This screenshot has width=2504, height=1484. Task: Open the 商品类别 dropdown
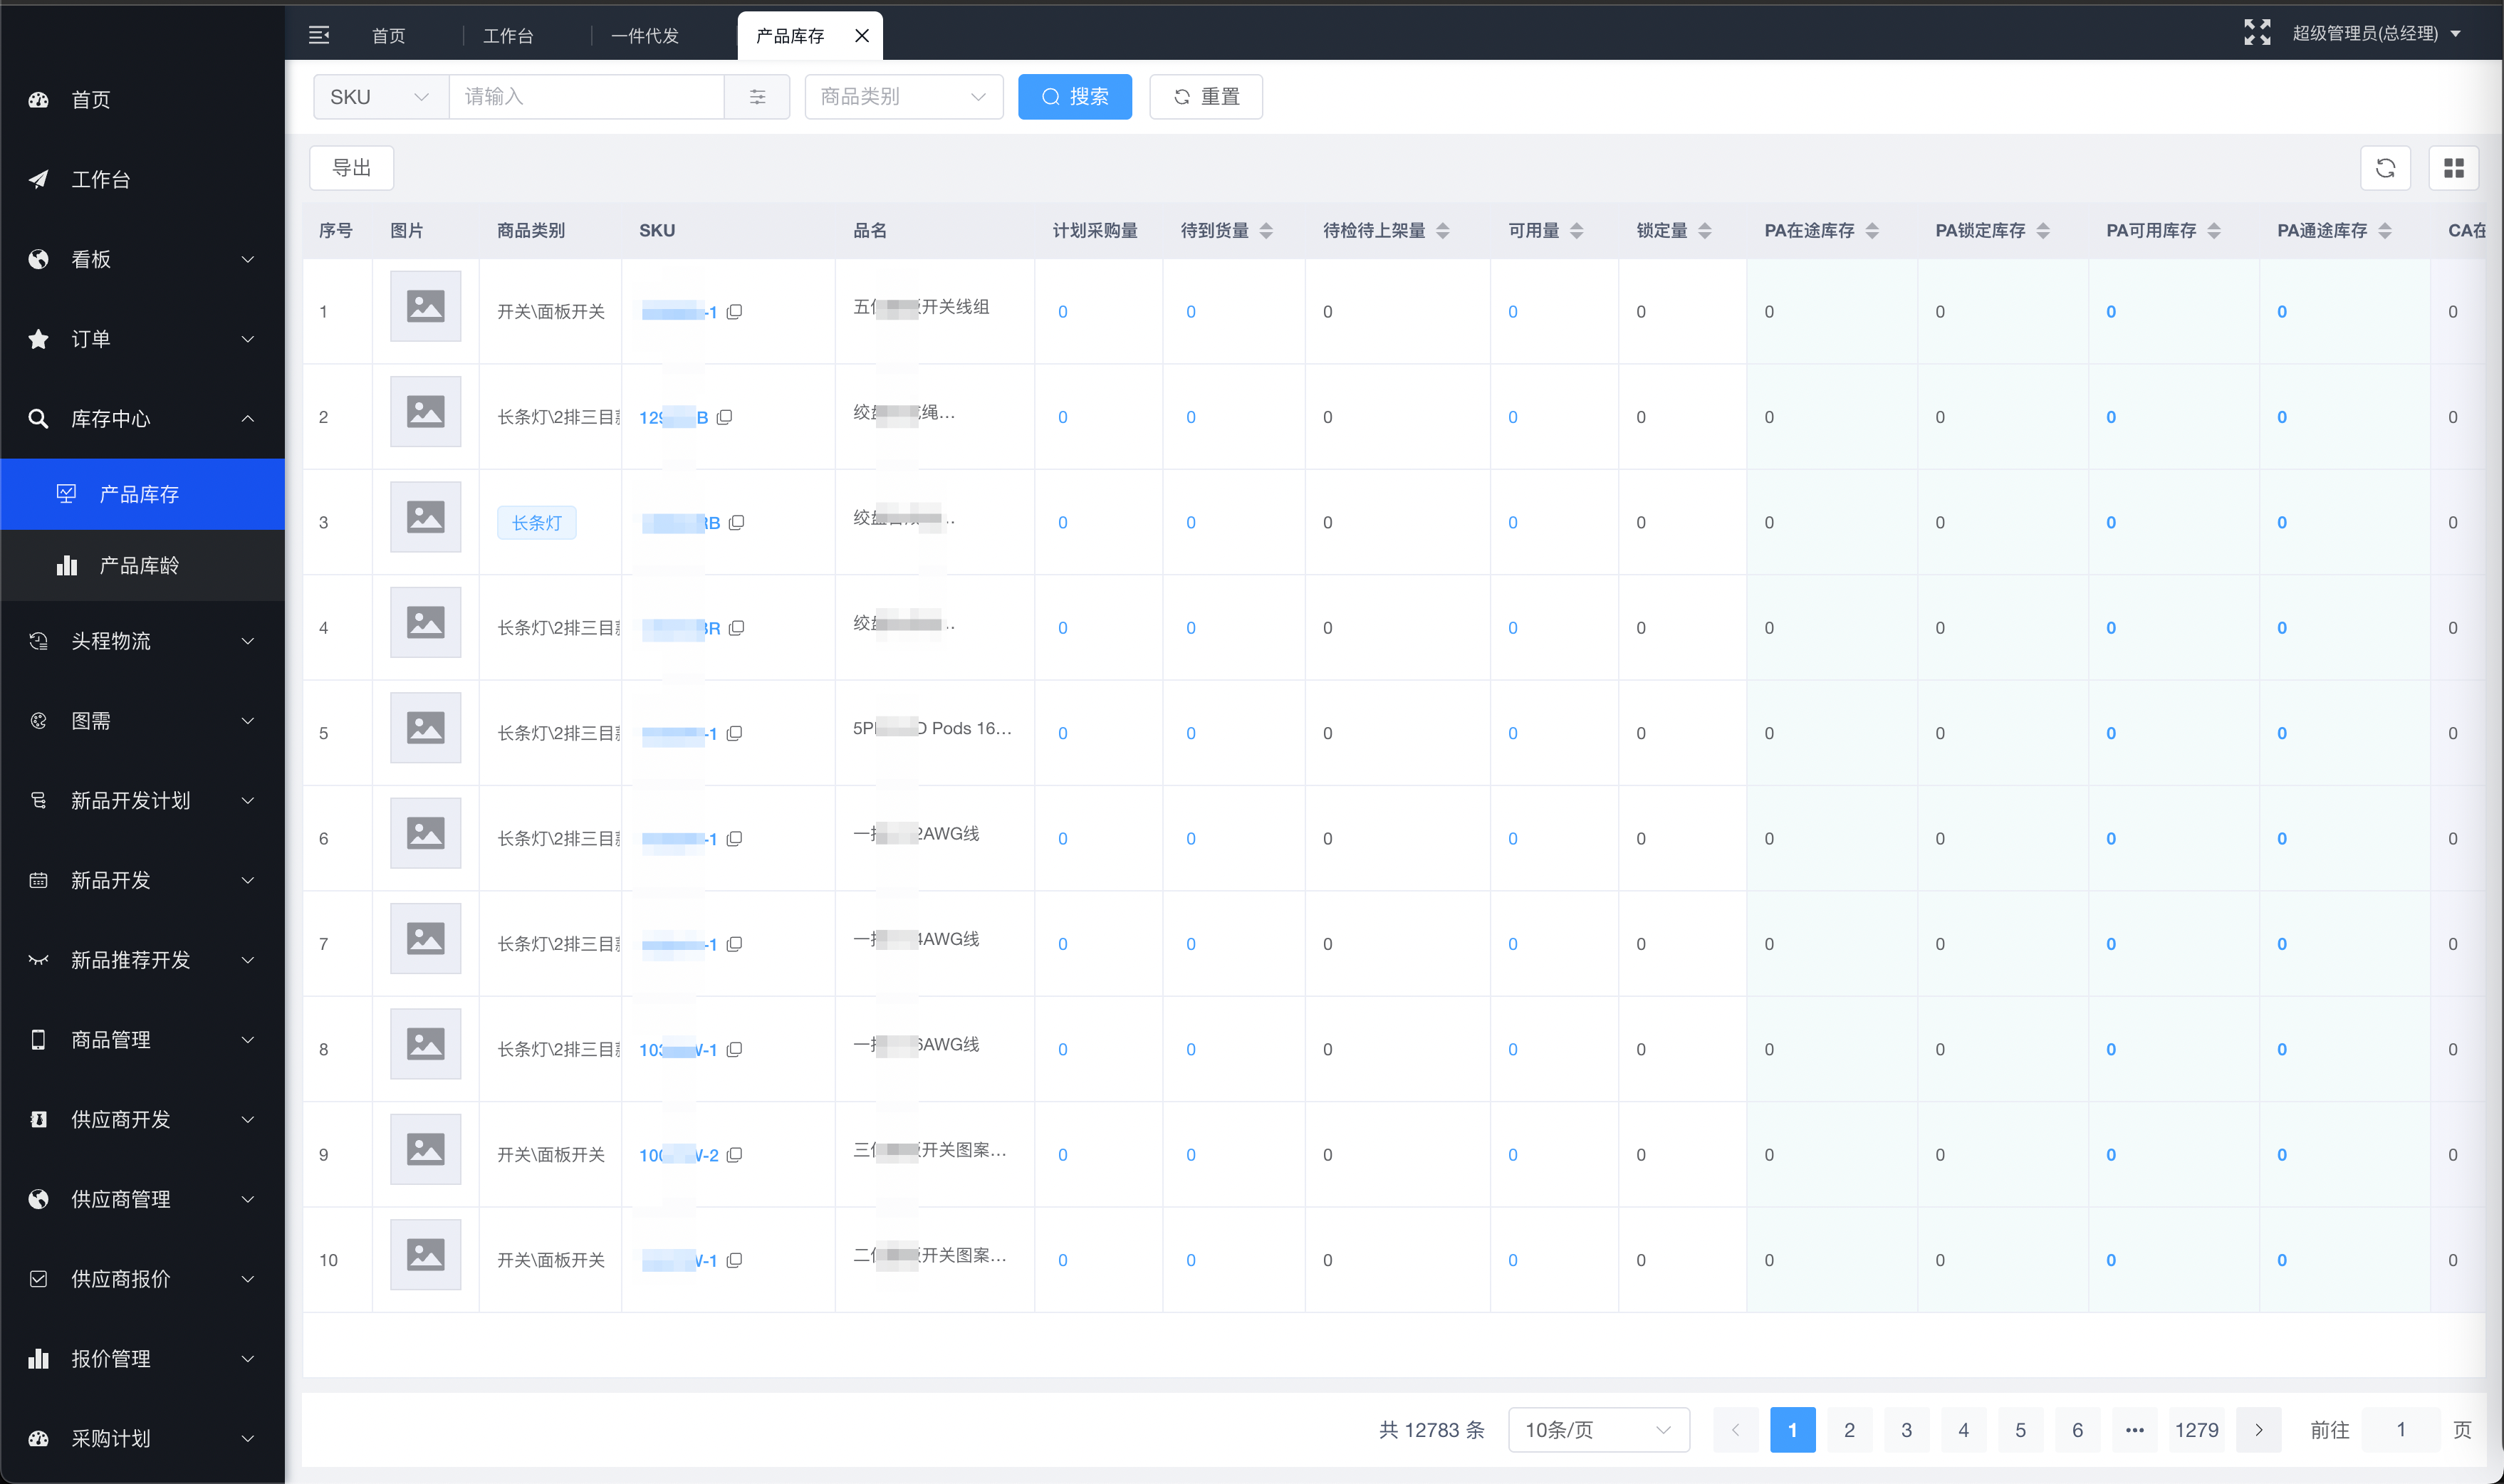(x=903, y=97)
